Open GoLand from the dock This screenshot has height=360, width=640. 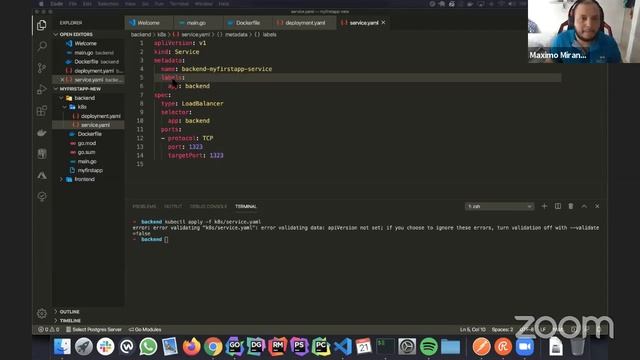[235, 347]
